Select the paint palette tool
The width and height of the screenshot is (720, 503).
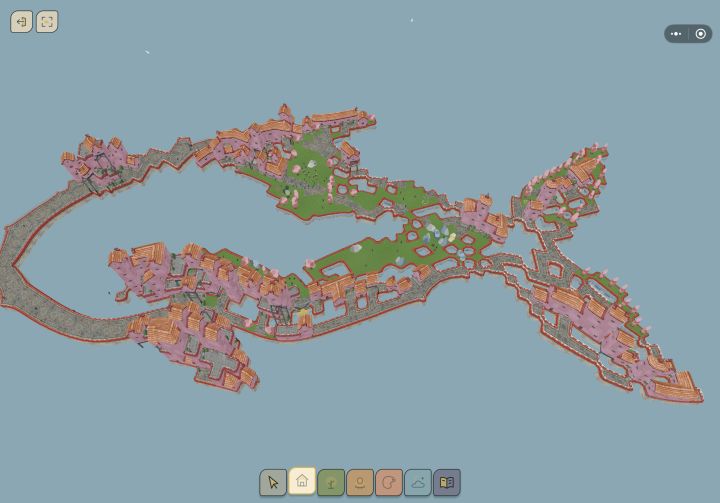[389, 482]
